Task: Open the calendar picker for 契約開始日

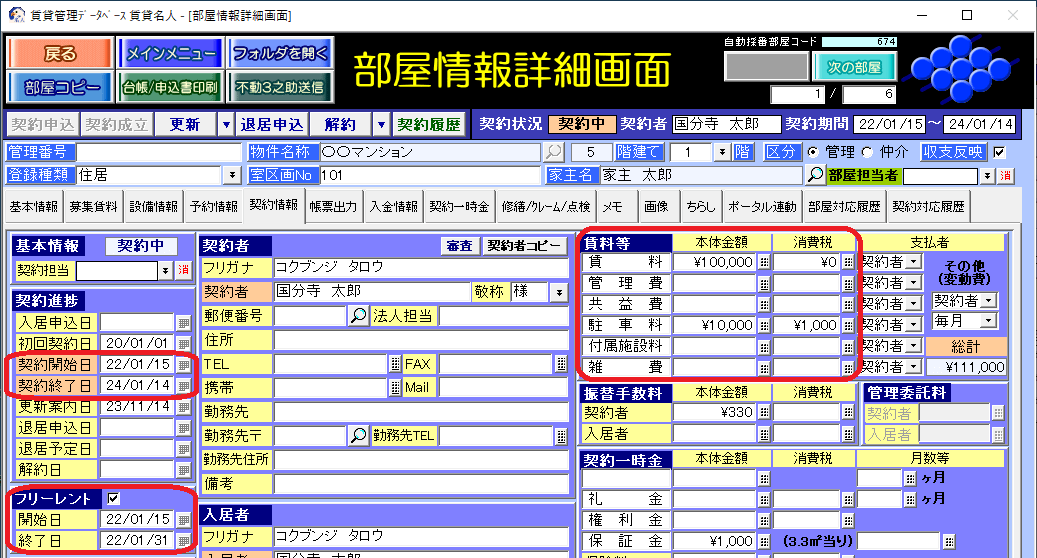Action: coord(183,365)
